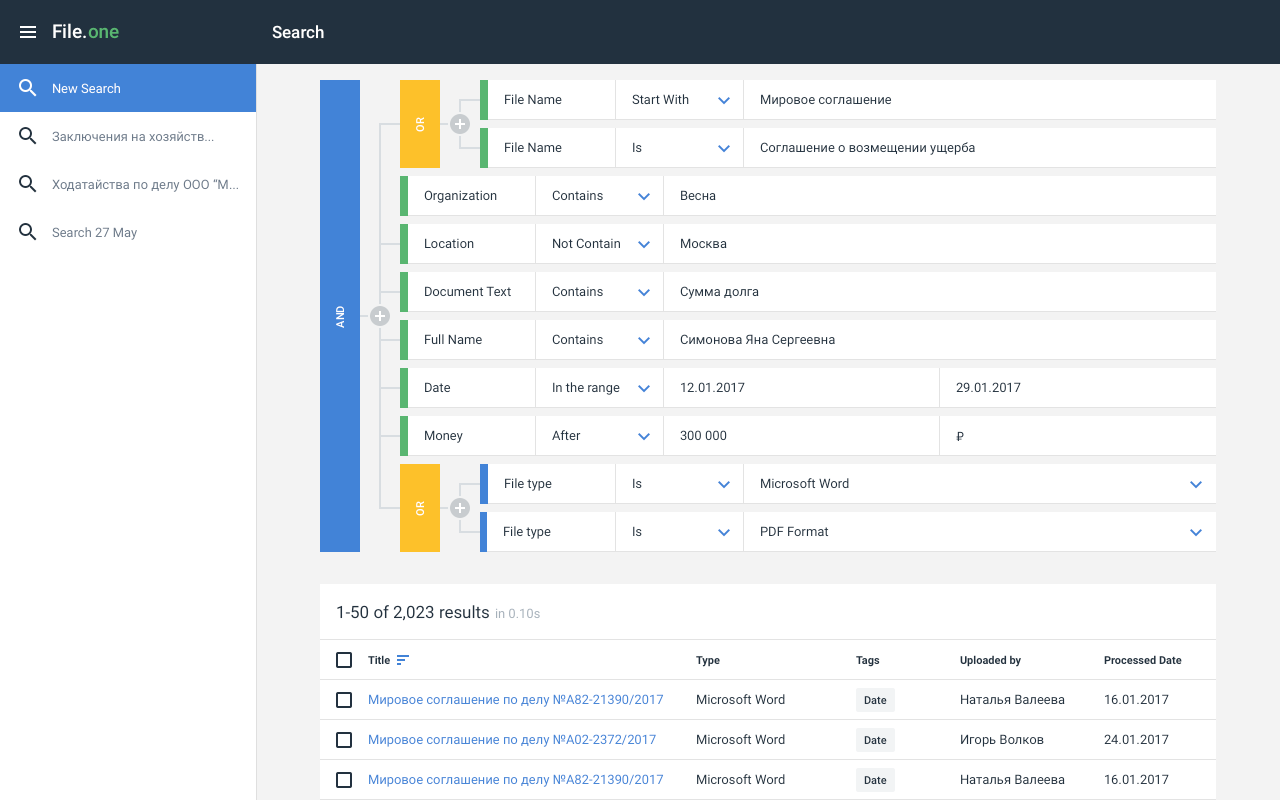1280x800 pixels.
Task: Click the plus icon in the top OR group
Action: 460,124
